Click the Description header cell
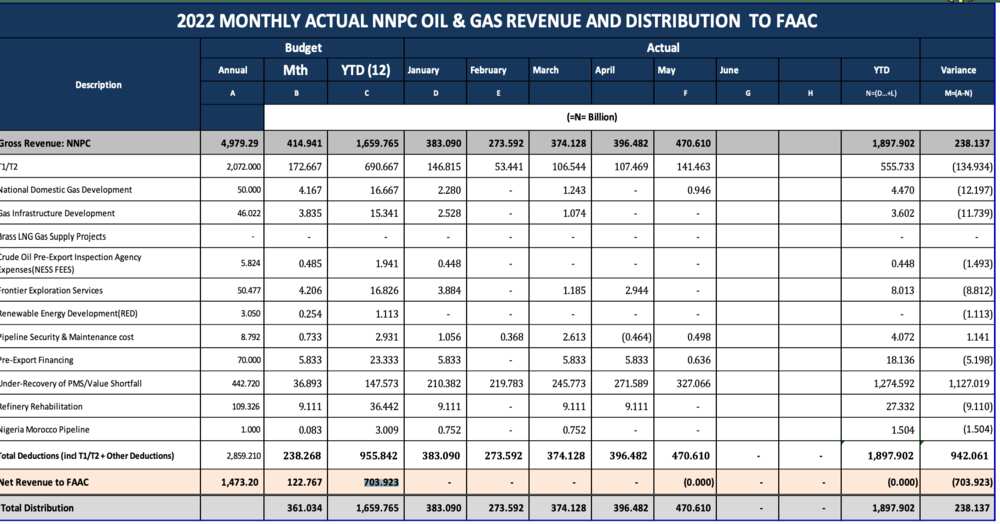This screenshot has height=524, width=1000. point(98,85)
